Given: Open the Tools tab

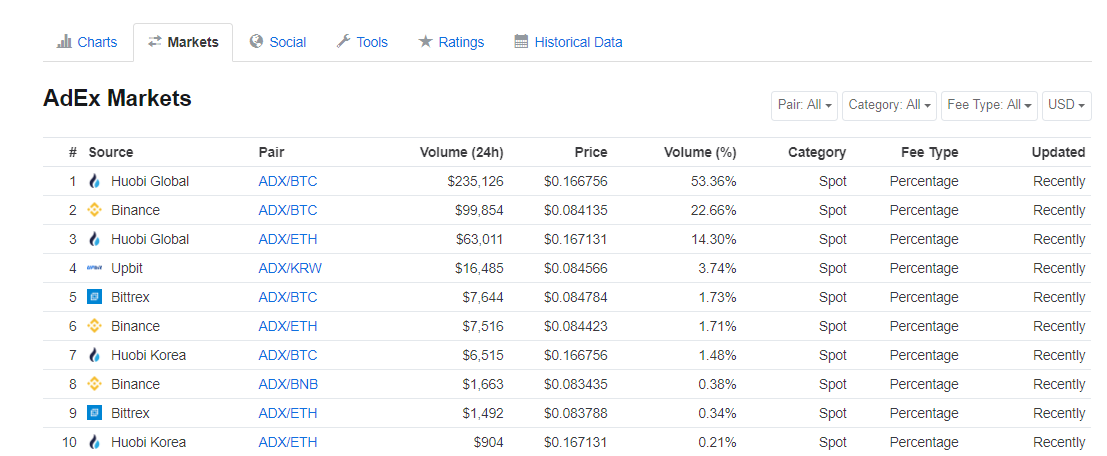Looking at the screenshot, I should pyautogui.click(x=362, y=42).
